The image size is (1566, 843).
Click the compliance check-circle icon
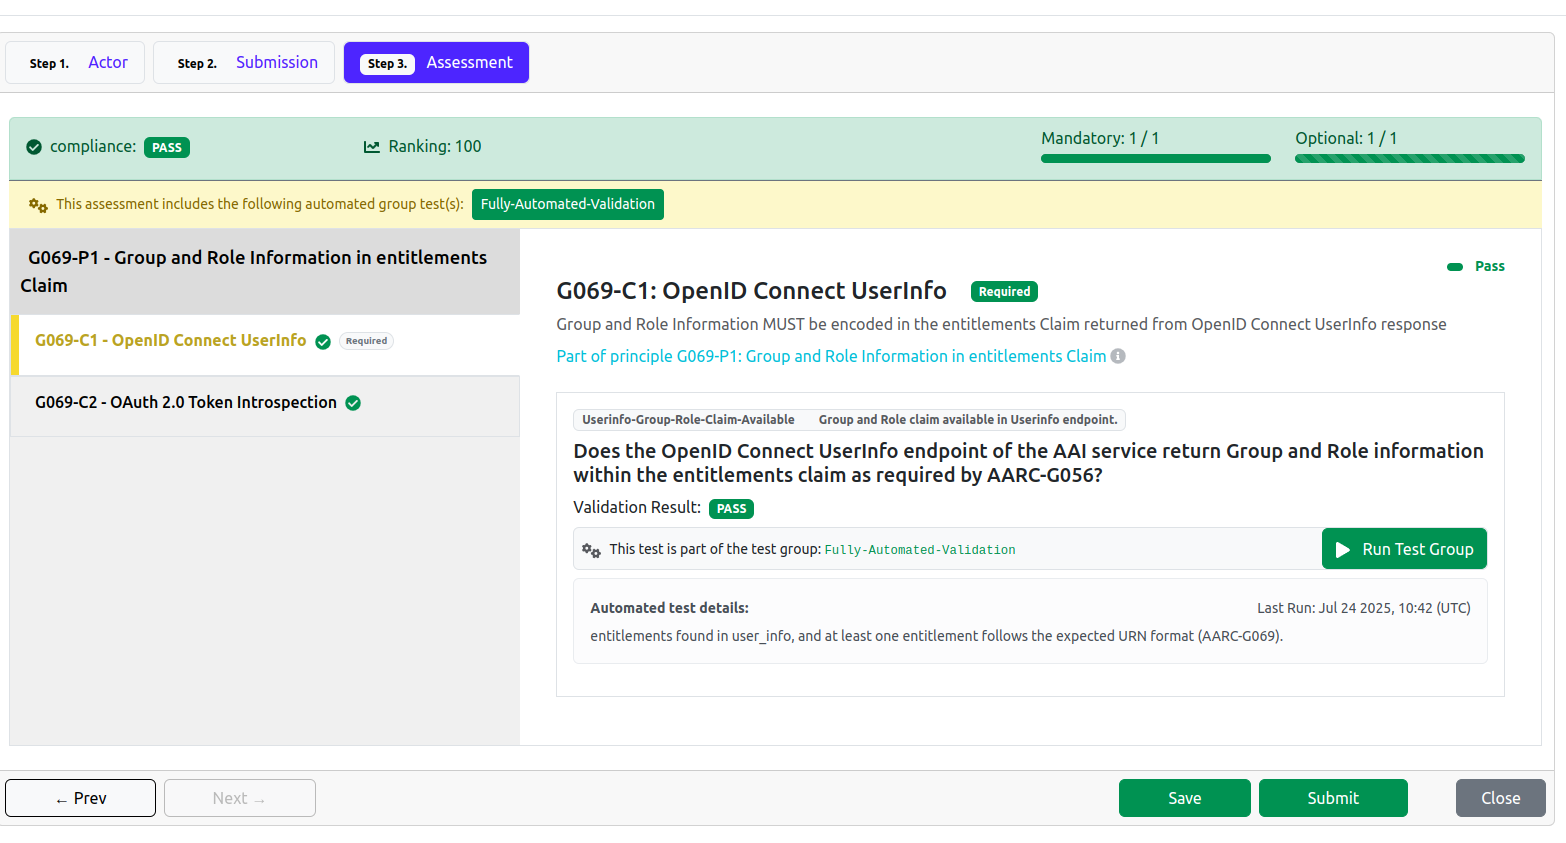(34, 147)
